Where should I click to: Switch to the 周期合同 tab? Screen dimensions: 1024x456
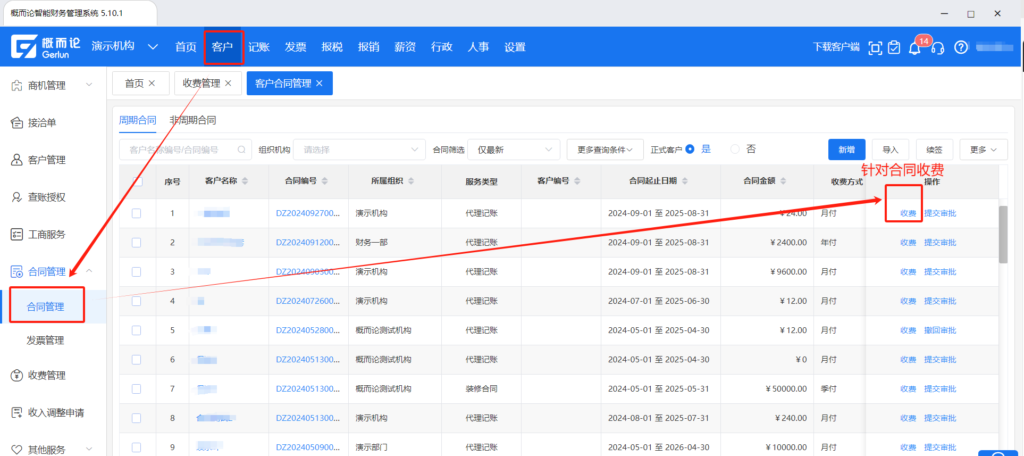[137, 120]
